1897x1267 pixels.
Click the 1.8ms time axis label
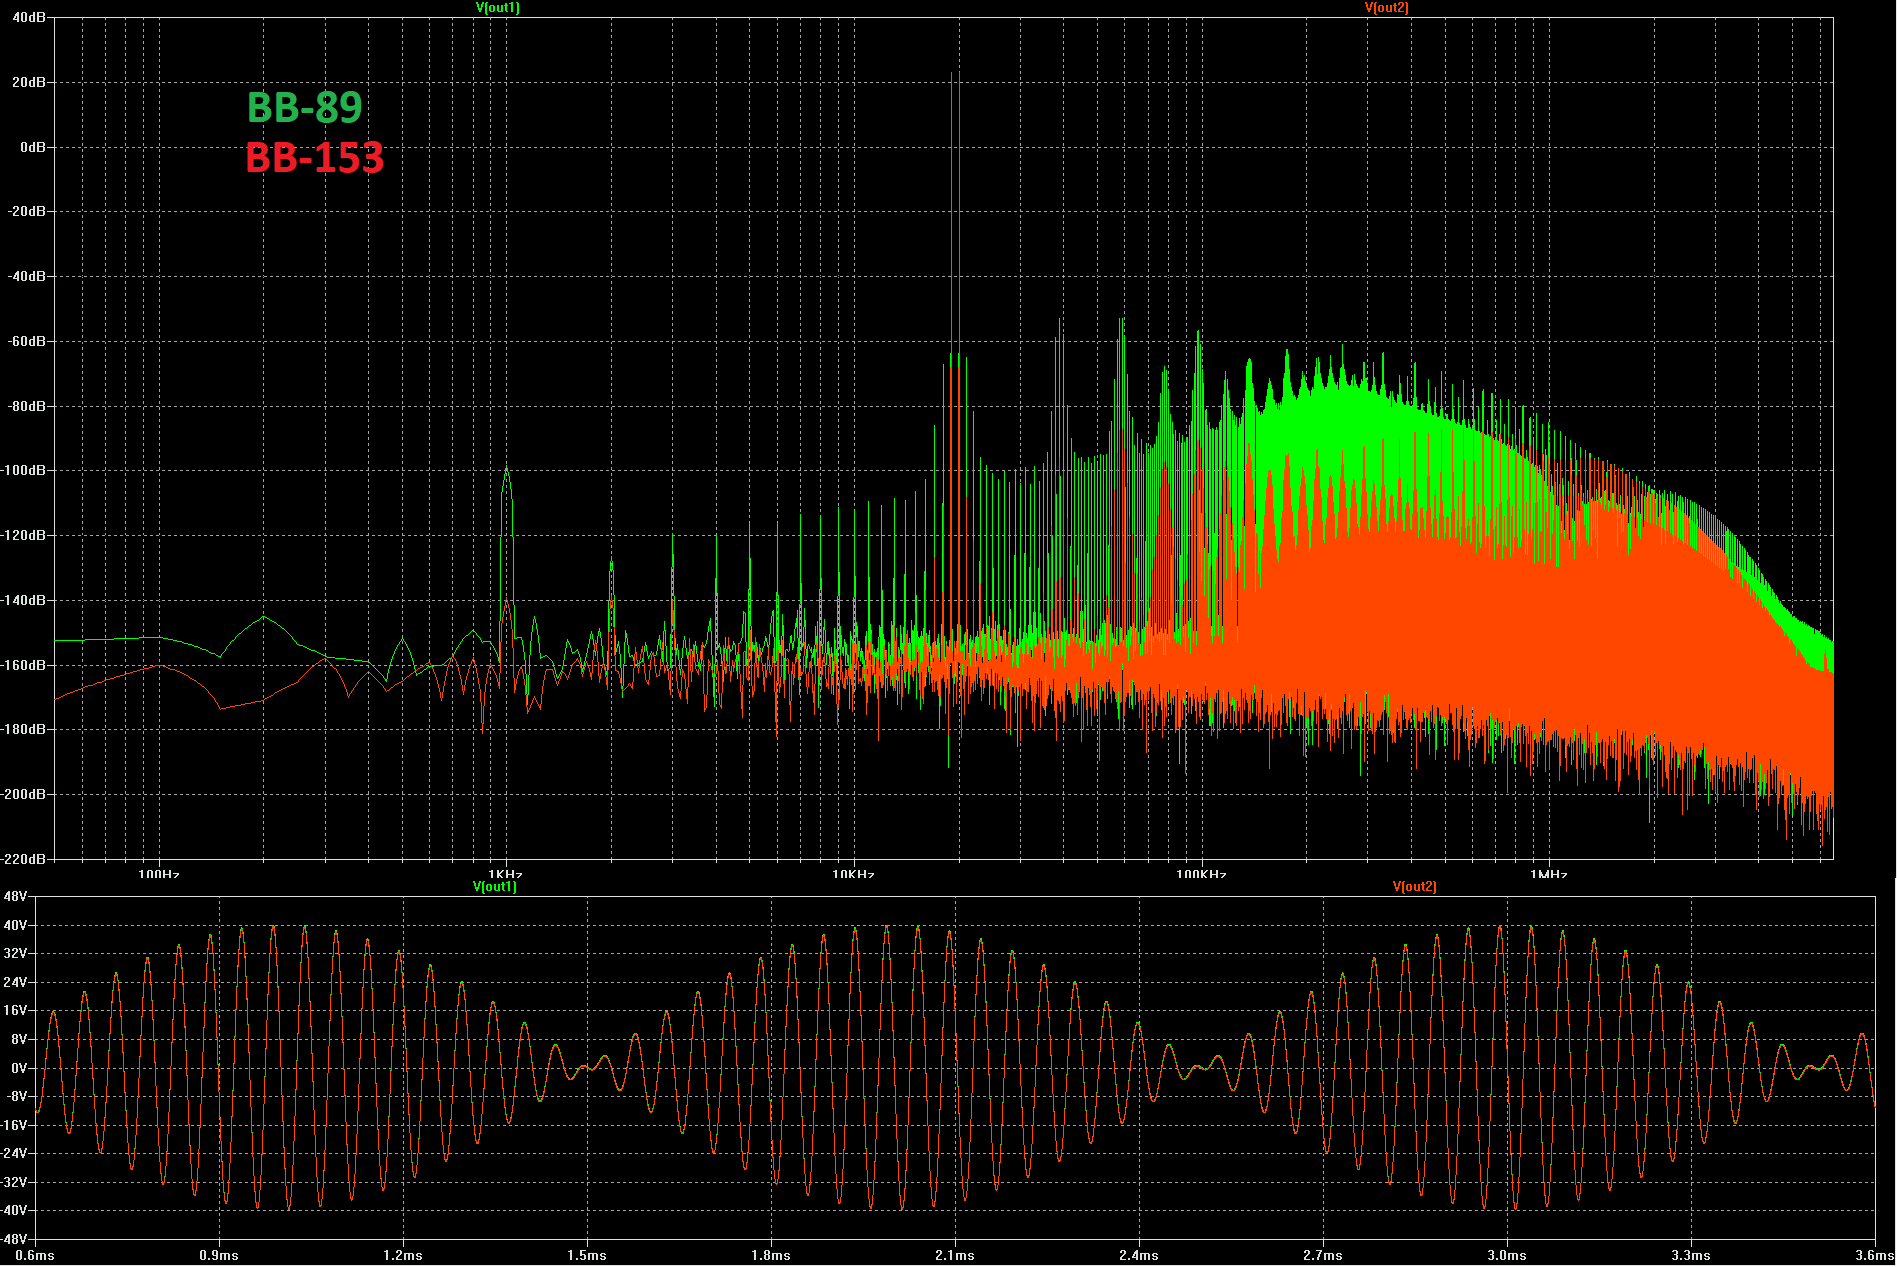(771, 1256)
